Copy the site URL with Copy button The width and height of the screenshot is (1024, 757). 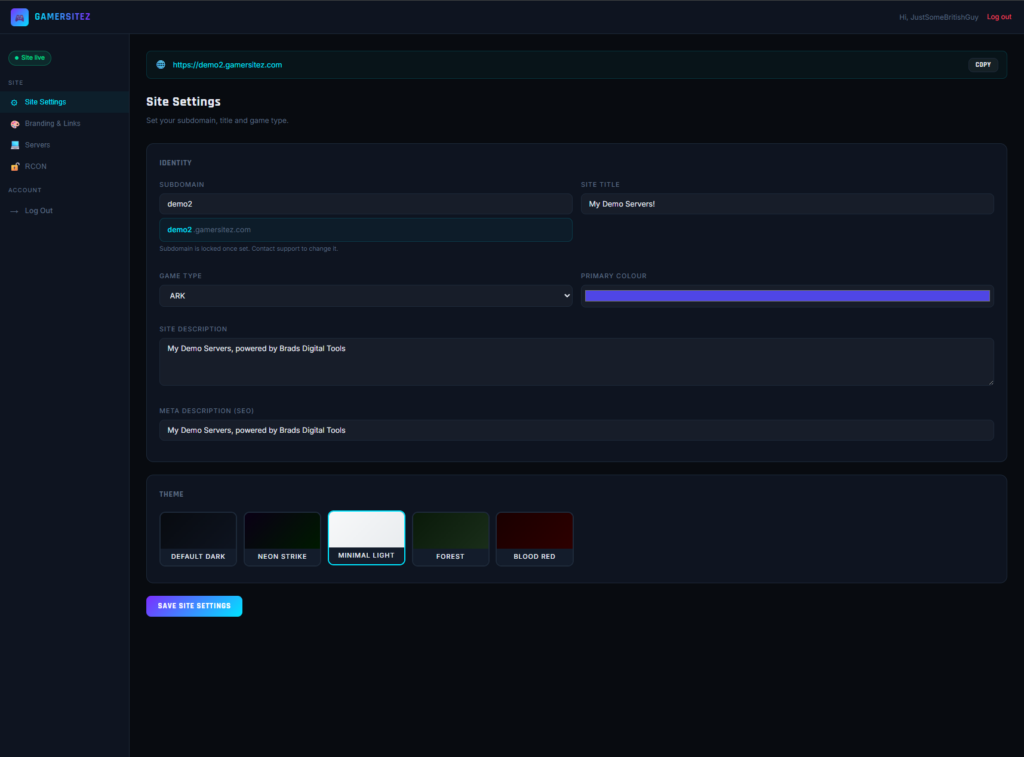[x=982, y=65]
